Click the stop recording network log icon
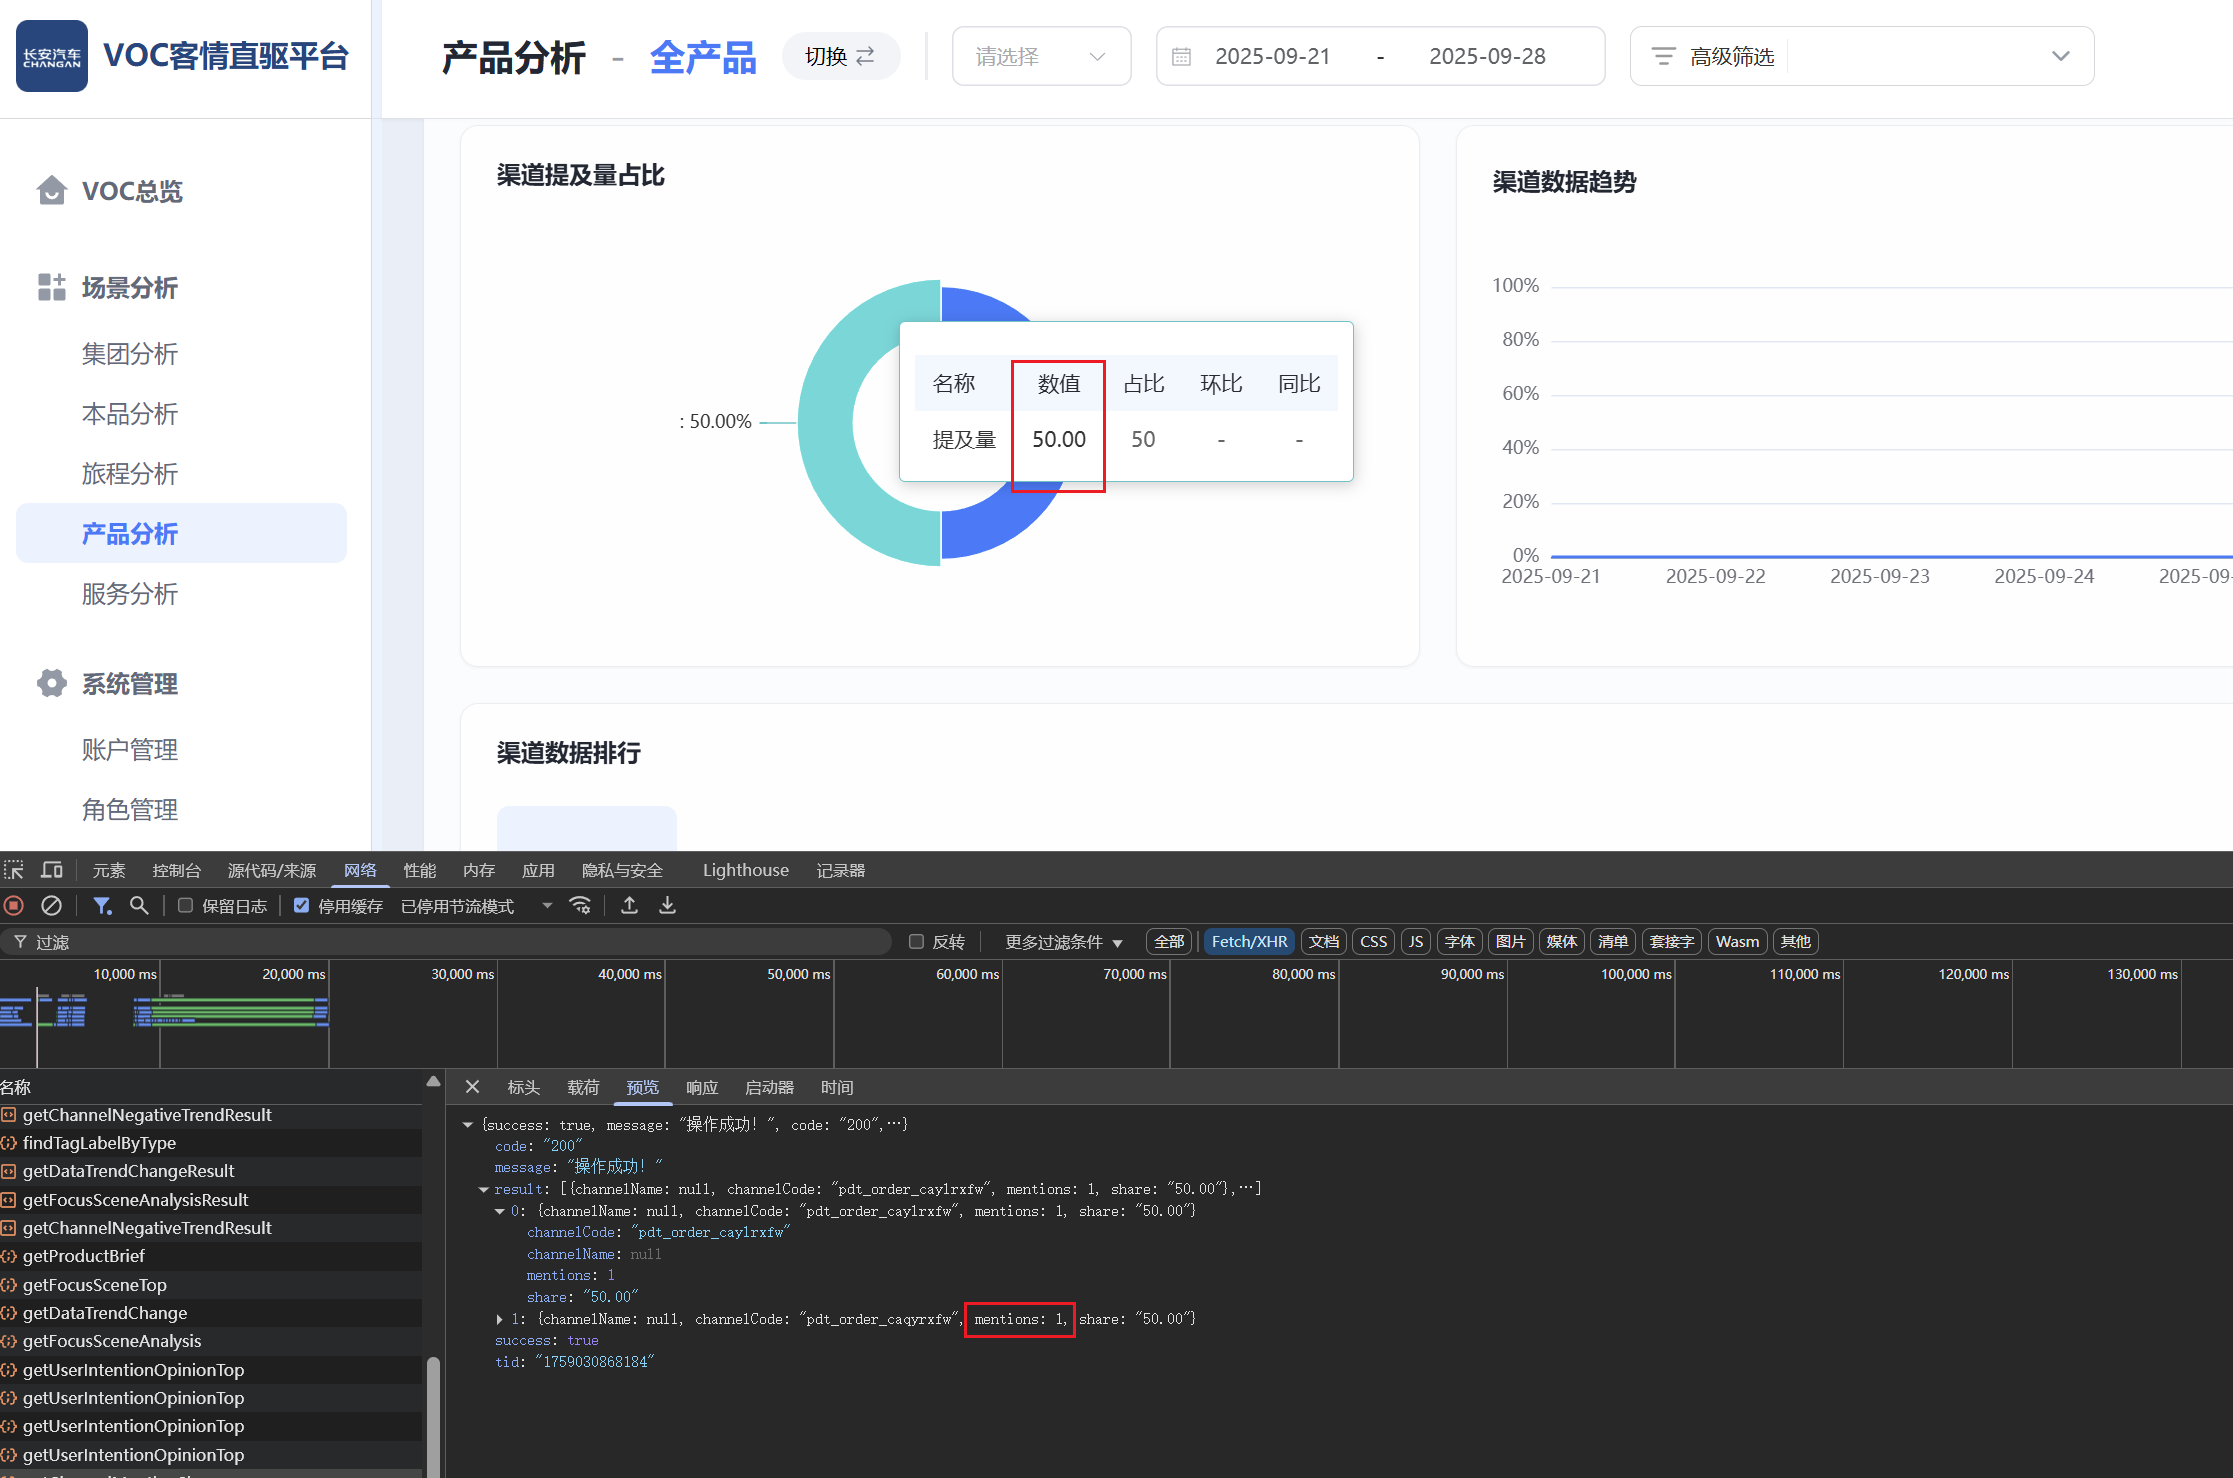 click(14, 906)
